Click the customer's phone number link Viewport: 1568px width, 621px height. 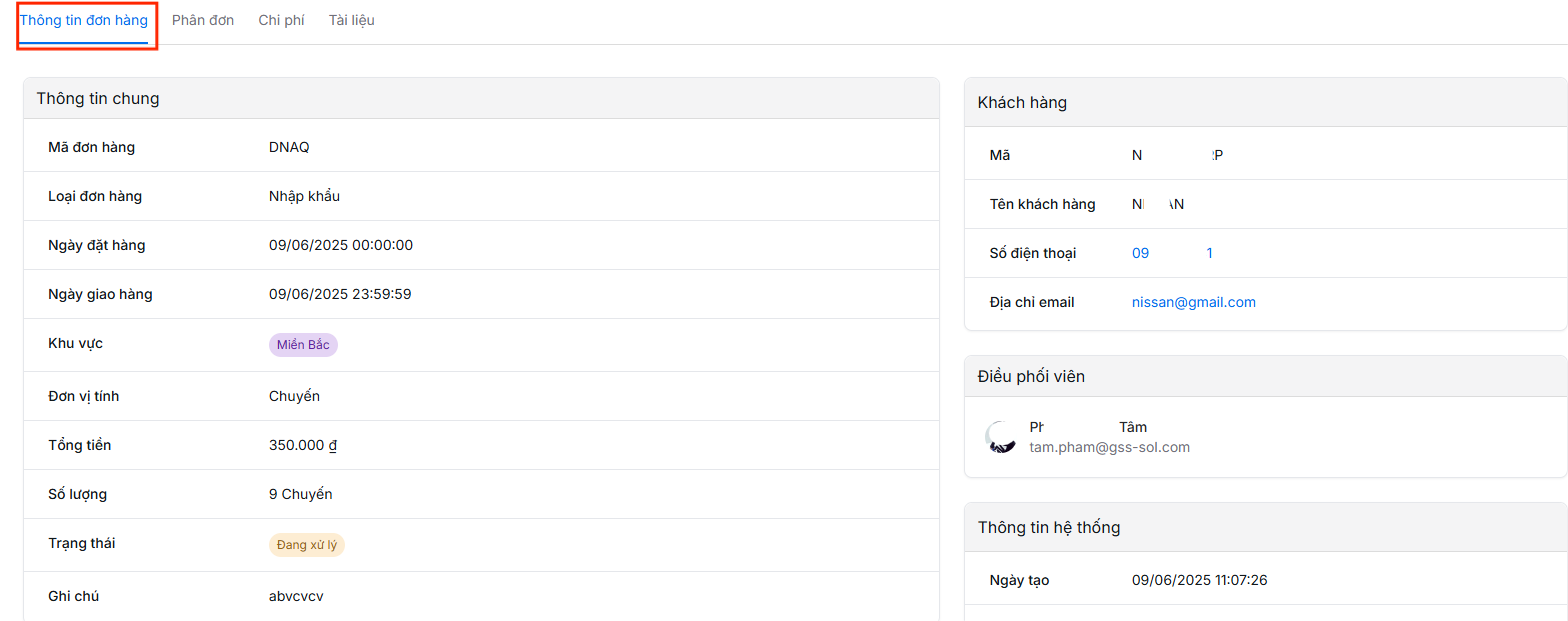pos(1172,254)
